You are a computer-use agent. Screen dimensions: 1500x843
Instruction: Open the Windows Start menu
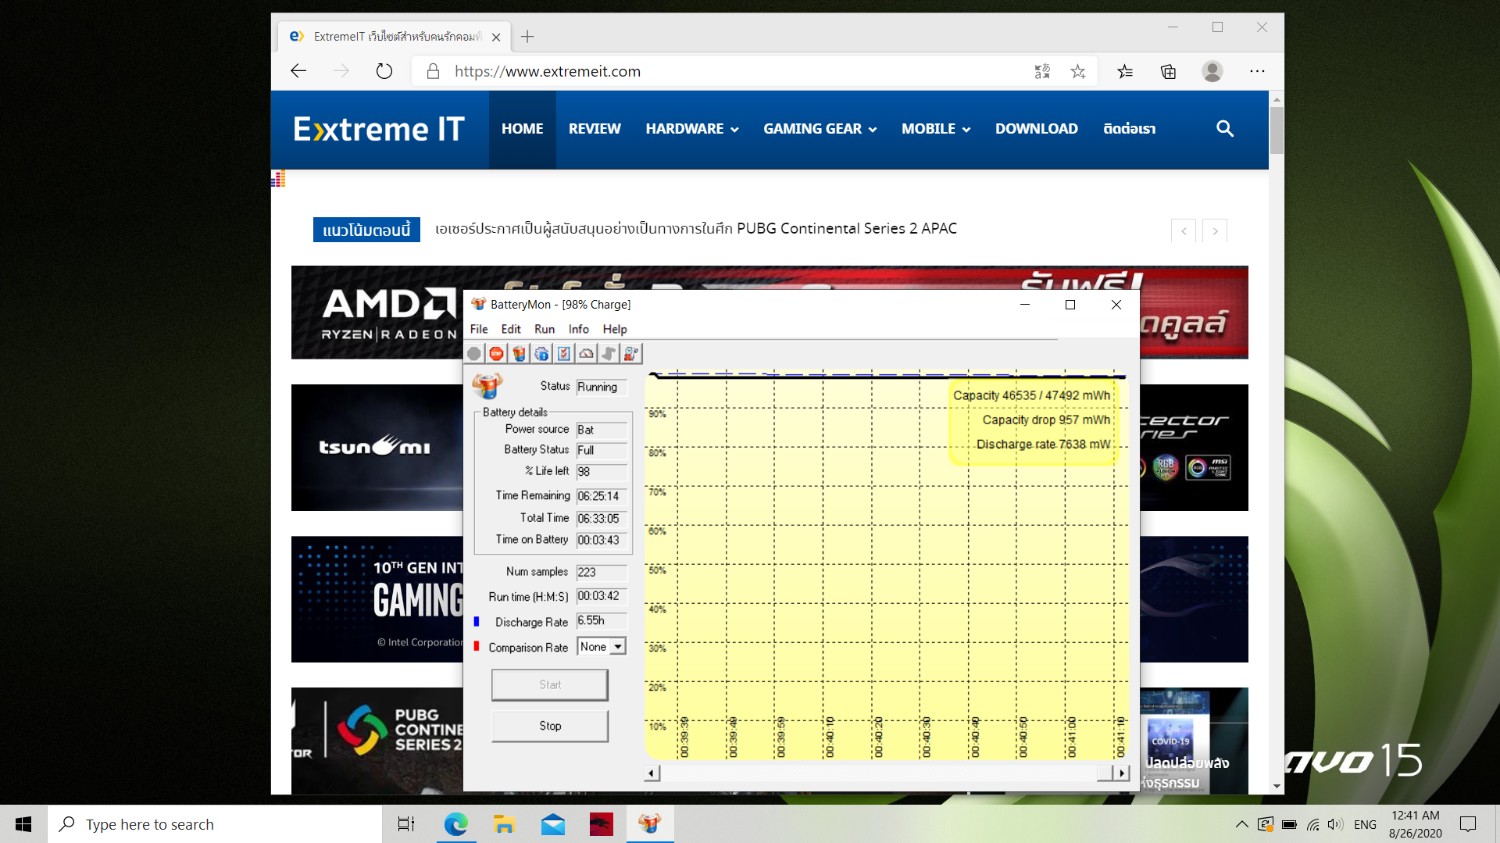[x=24, y=824]
